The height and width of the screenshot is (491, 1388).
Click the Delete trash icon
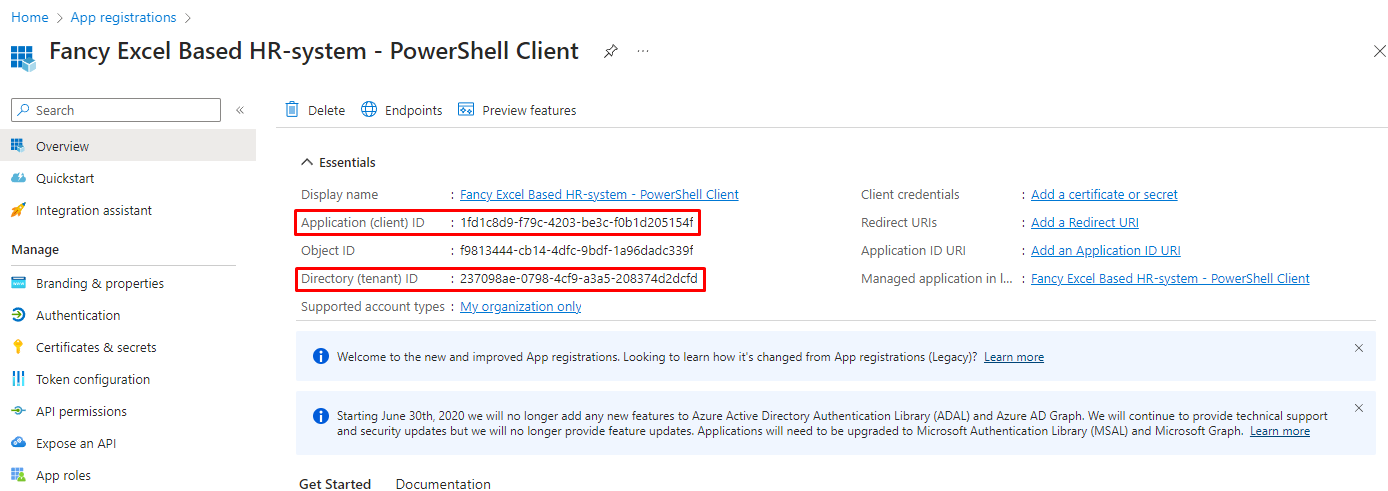tap(292, 110)
